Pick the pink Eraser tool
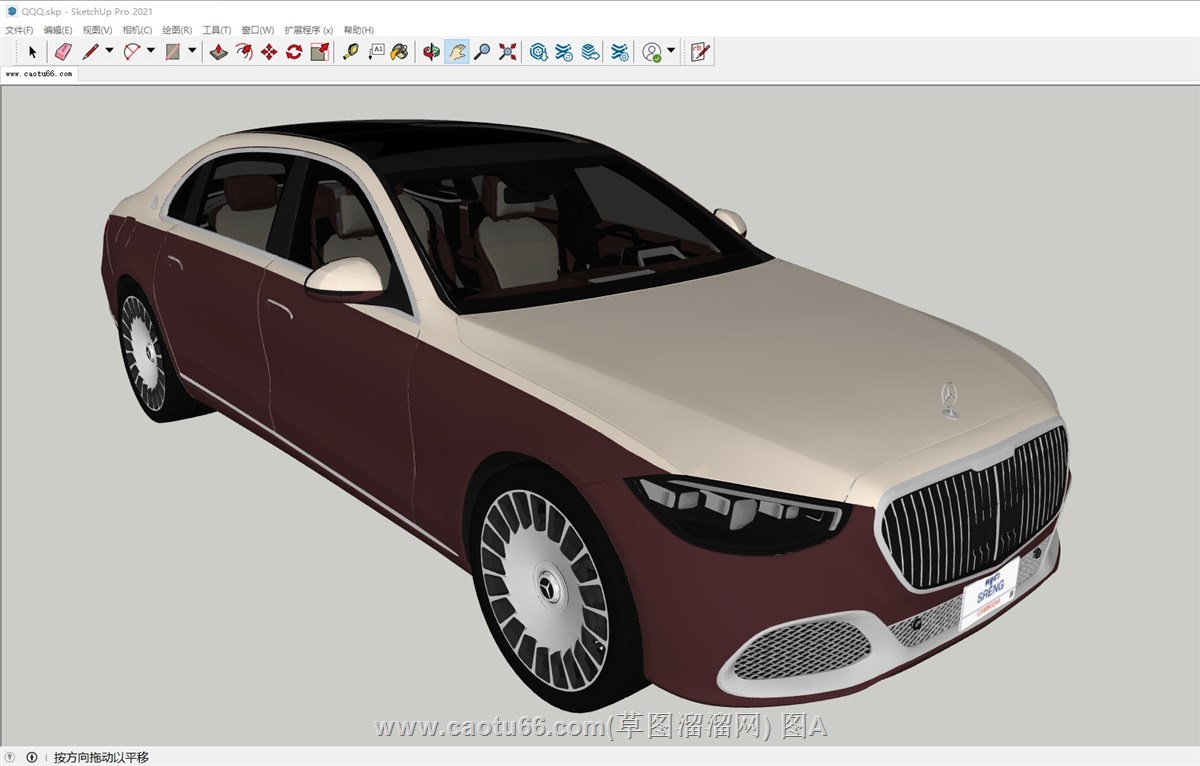1200x766 pixels. tap(63, 52)
